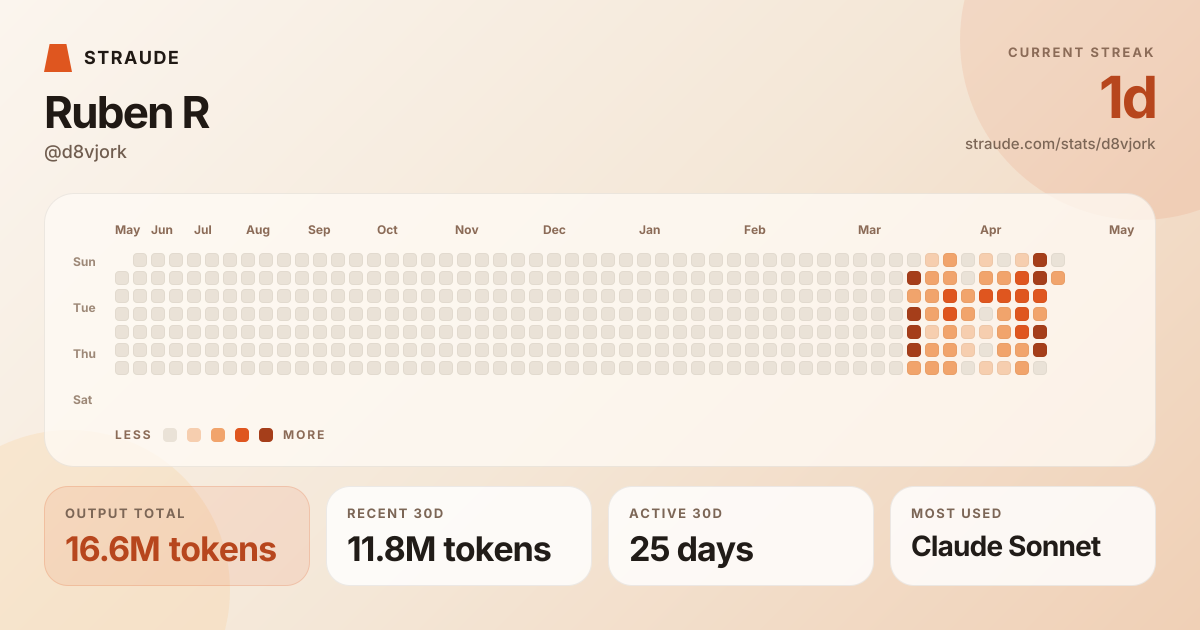Click the Tue weekday row label
Screen dimensions: 1200x630
(x=84, y=308)
